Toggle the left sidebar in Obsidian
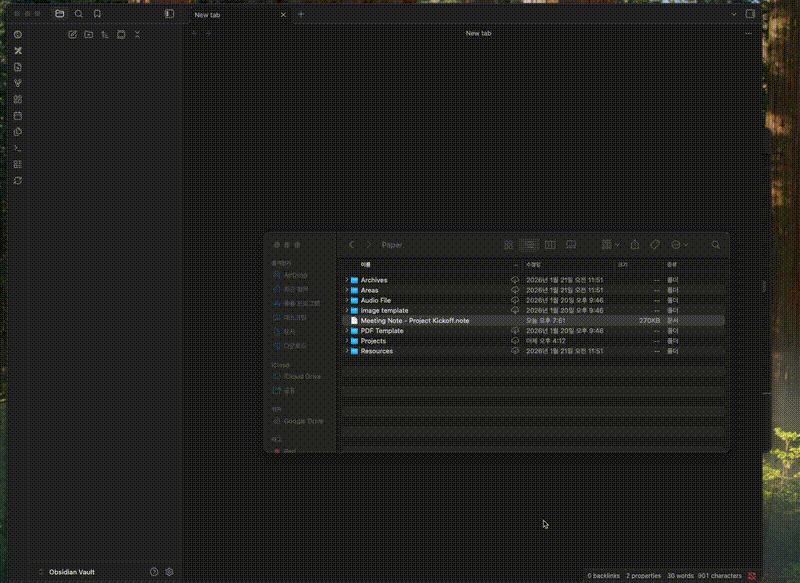The width and height of the screenshot is (800, 583). click(169, 14)
